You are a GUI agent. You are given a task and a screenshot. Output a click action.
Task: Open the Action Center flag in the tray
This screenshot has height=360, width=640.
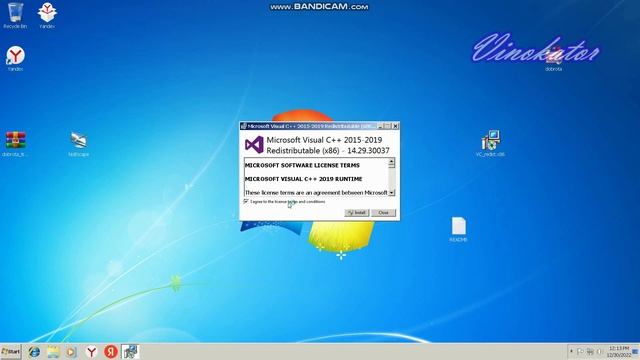[x=580, y=351]
